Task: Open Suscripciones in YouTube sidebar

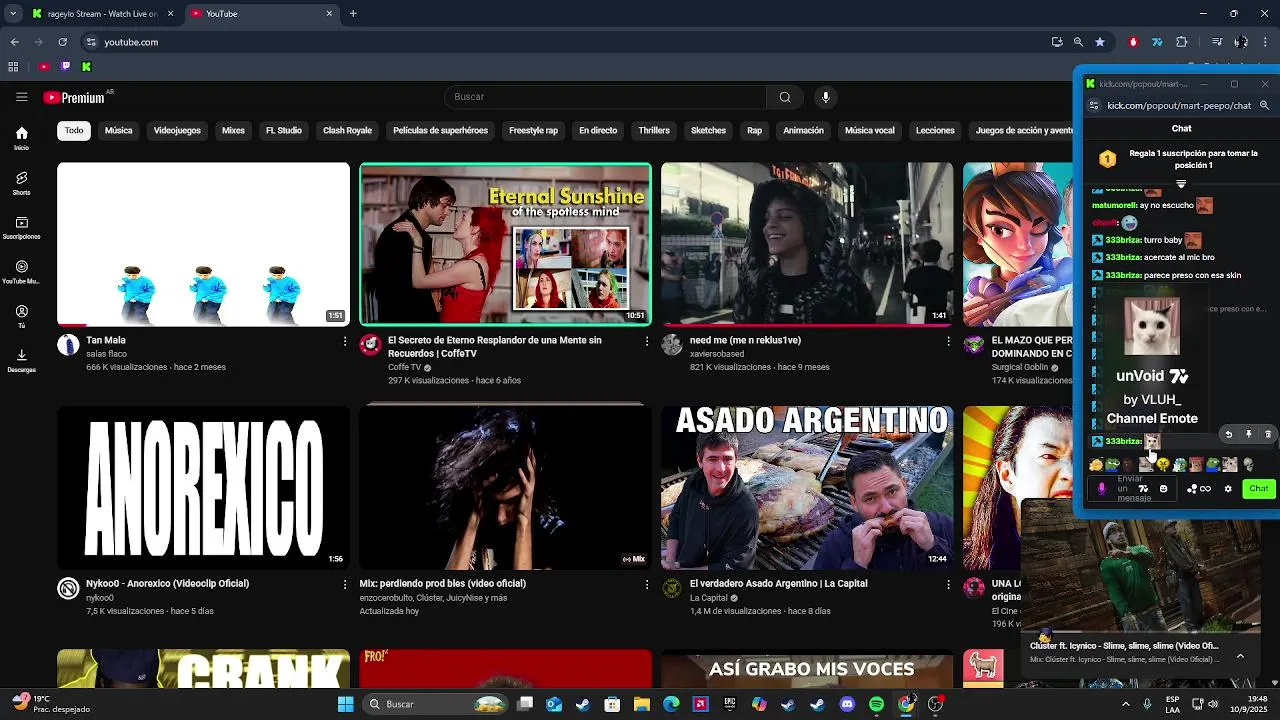Action: [21, 228]
